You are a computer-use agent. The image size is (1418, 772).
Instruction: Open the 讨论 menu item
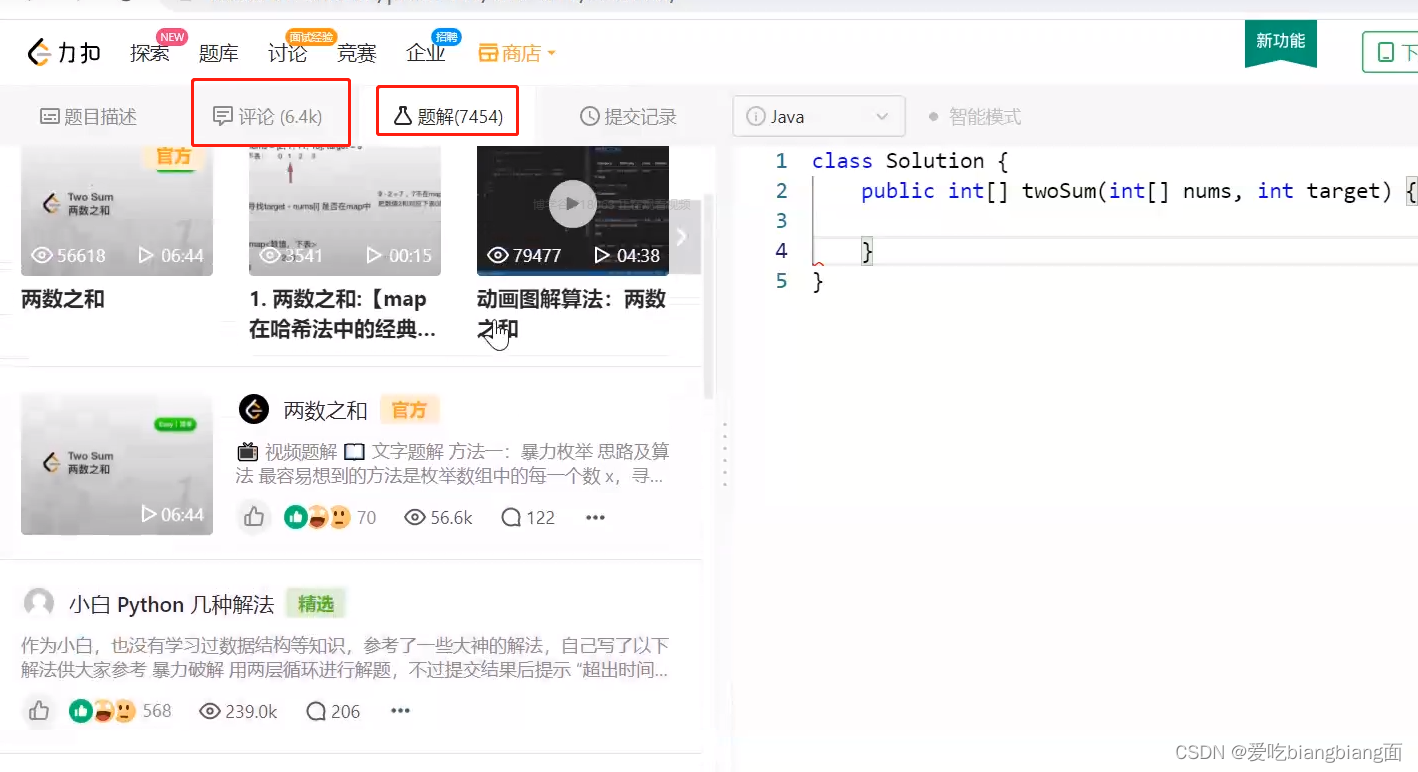288,53
